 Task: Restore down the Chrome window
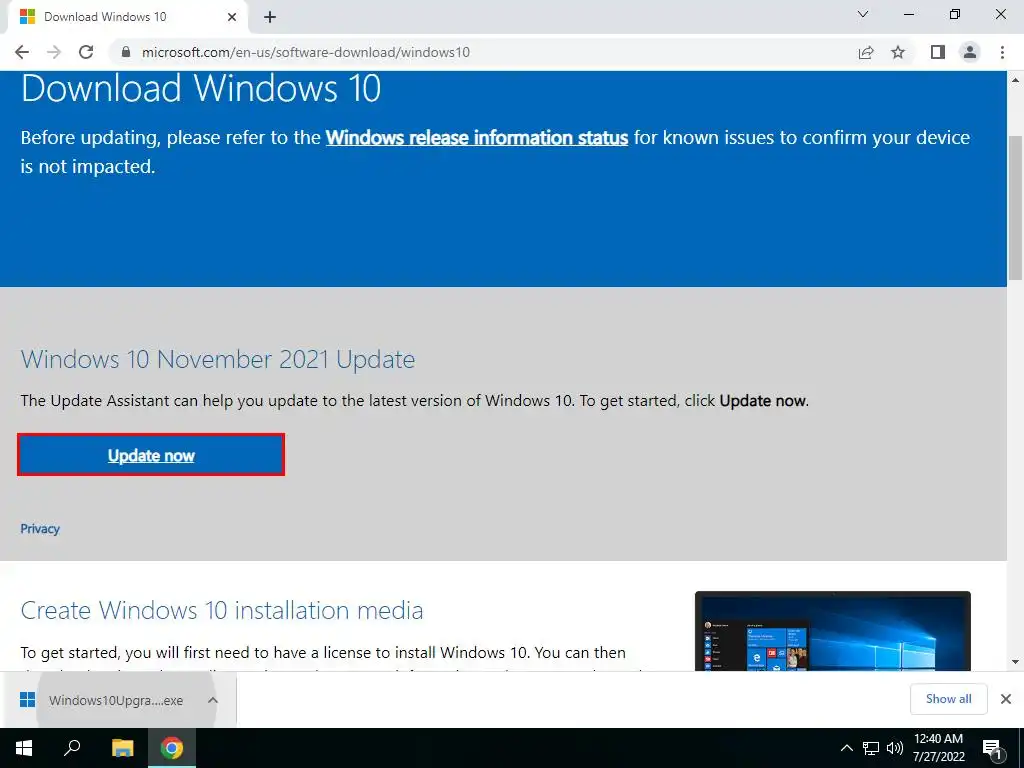pos(955,14)
